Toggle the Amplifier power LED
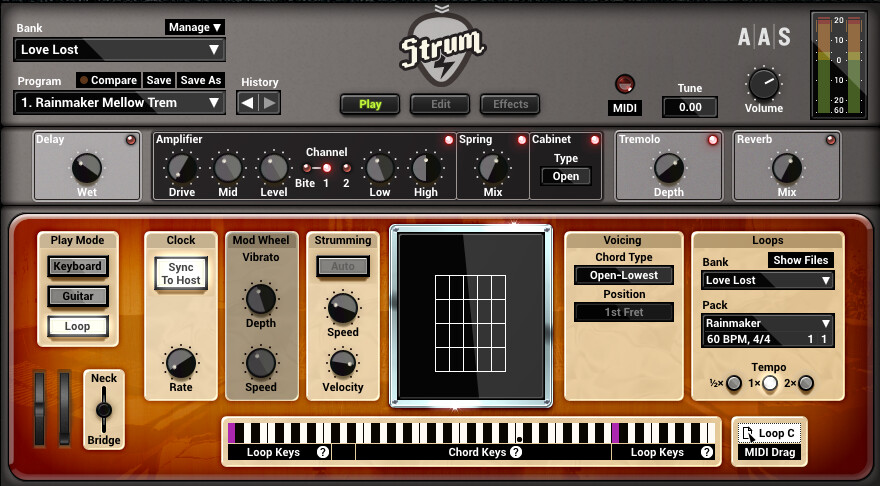Screen dimensions: 880x486 point(449,140)
